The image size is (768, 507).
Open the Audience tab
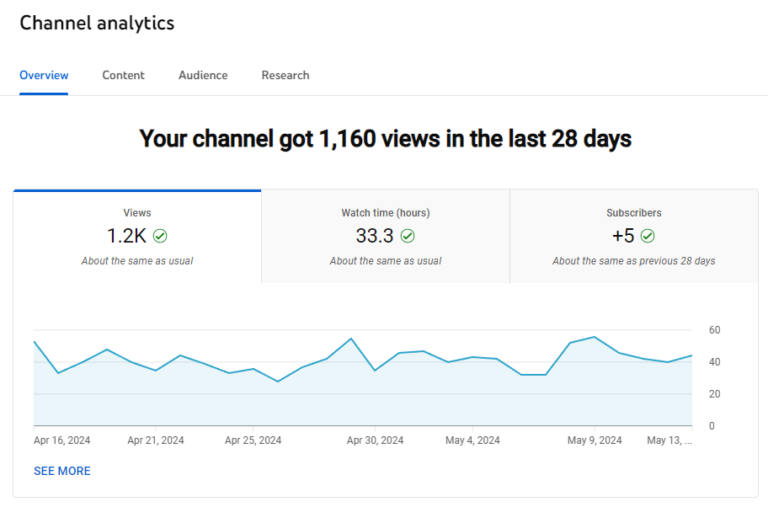(203, 75)
